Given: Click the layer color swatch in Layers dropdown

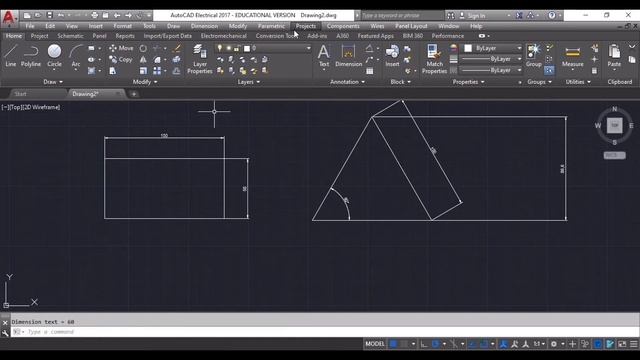Looking at the screenshot, I should click(247, 49).
